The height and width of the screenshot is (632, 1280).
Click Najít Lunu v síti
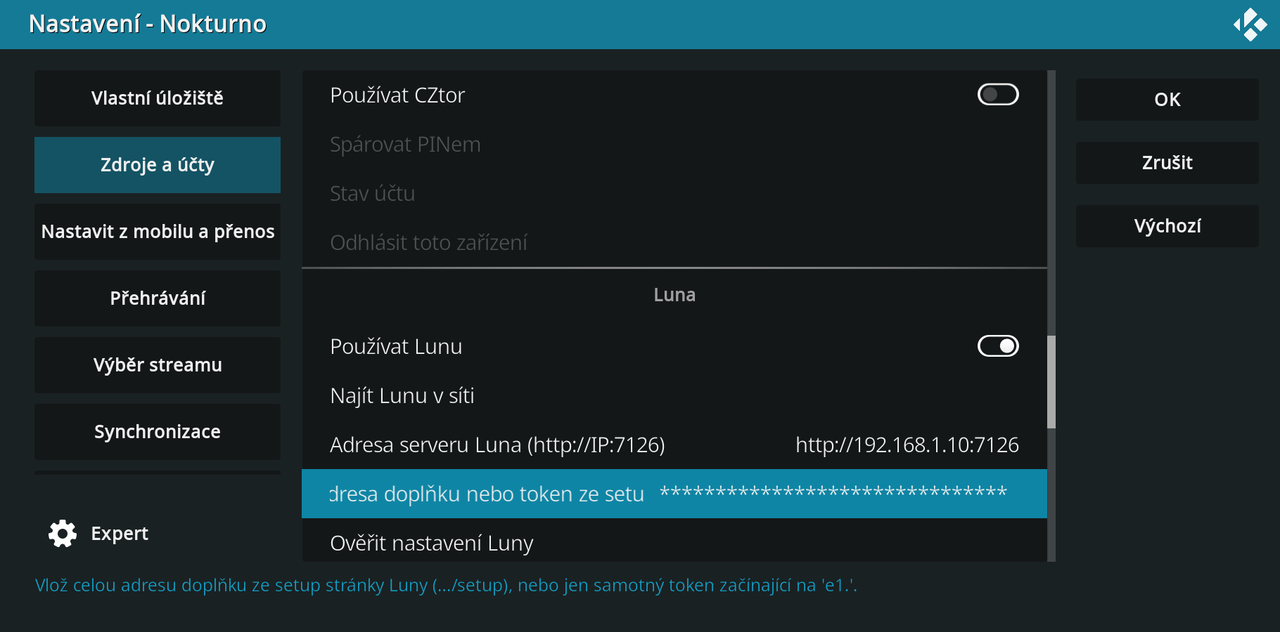coord(674,396)
